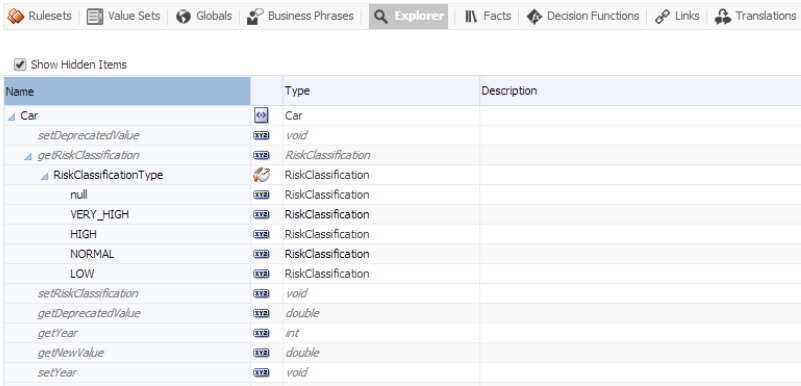Click the Globals globe icon

[183, 16]
